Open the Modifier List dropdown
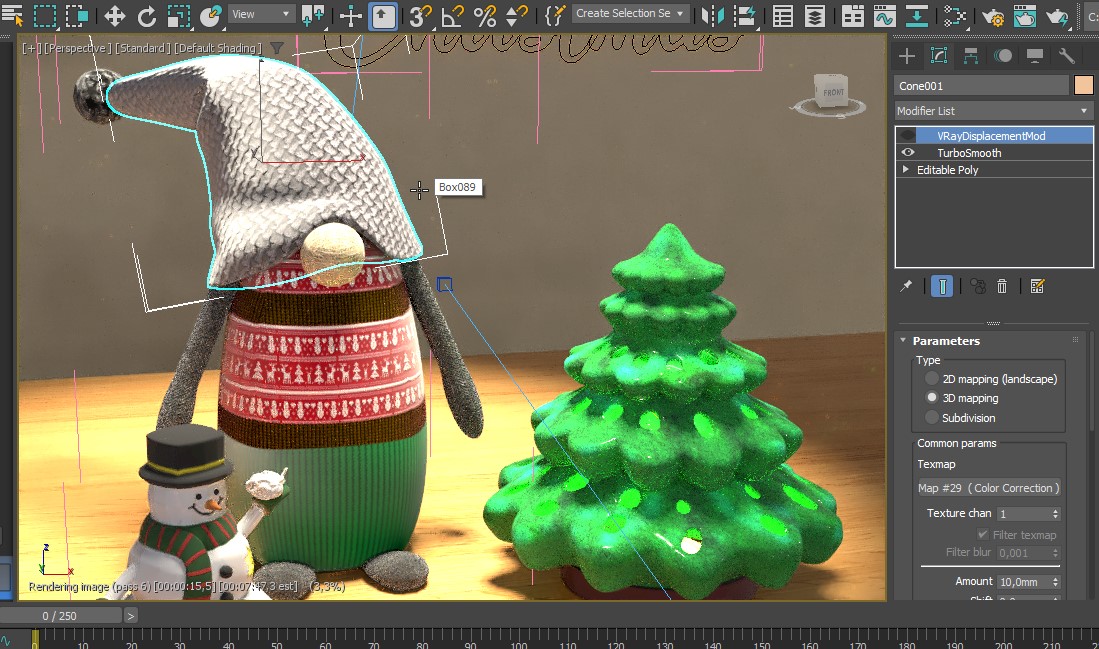The image size is (1099, 649). coord(993,111)
